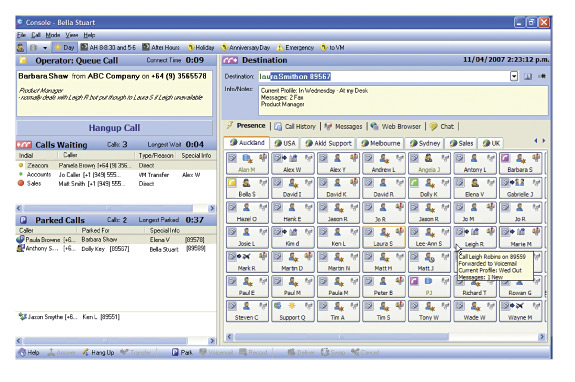This screenshot has width=575, height=382.
Task: Click Help in the bottom toolbar
Action: (29, 353)
